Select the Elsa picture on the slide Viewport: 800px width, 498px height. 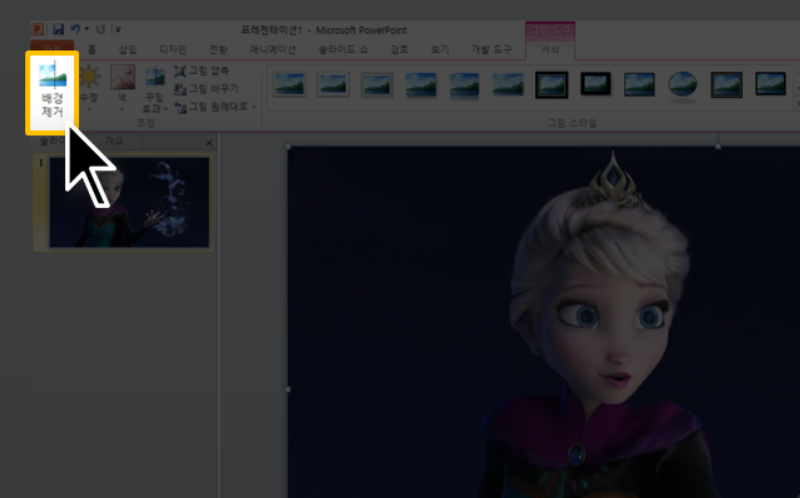[x=543, y=321]
